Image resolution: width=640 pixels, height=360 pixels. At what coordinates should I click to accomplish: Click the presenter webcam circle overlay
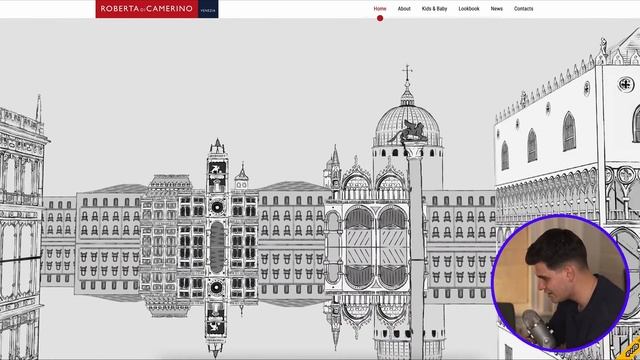click(x=560, y=283)
